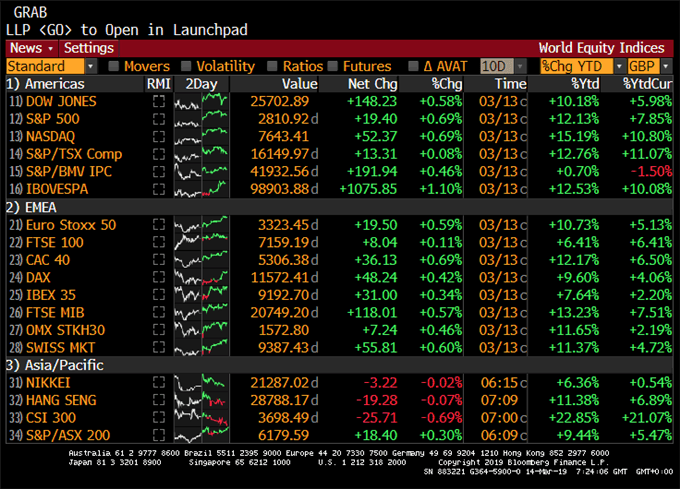The image size is (680, 489).
Task: Open the 2Day sparkline chart for DOW JONES
Action: (201, 101)
